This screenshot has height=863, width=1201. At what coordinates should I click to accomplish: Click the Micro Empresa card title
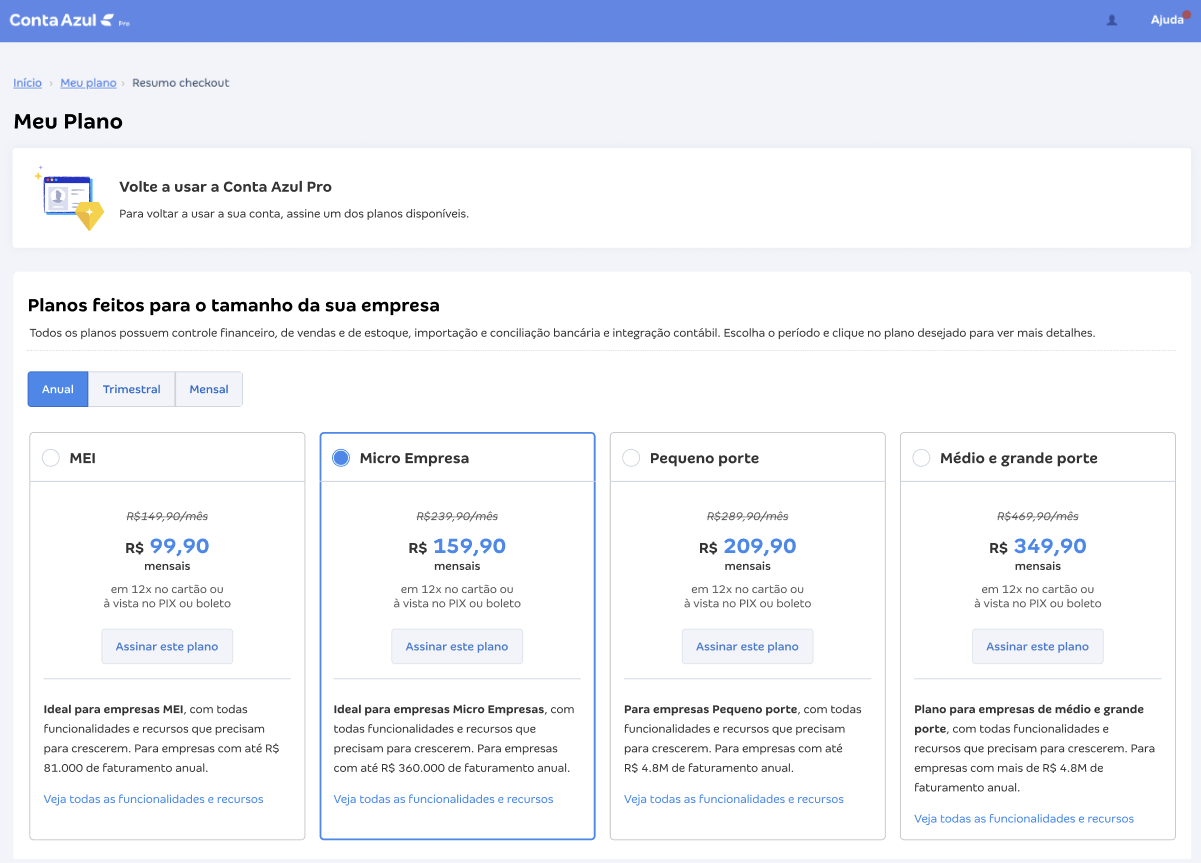pyautogui.click(x=414, y=458)
